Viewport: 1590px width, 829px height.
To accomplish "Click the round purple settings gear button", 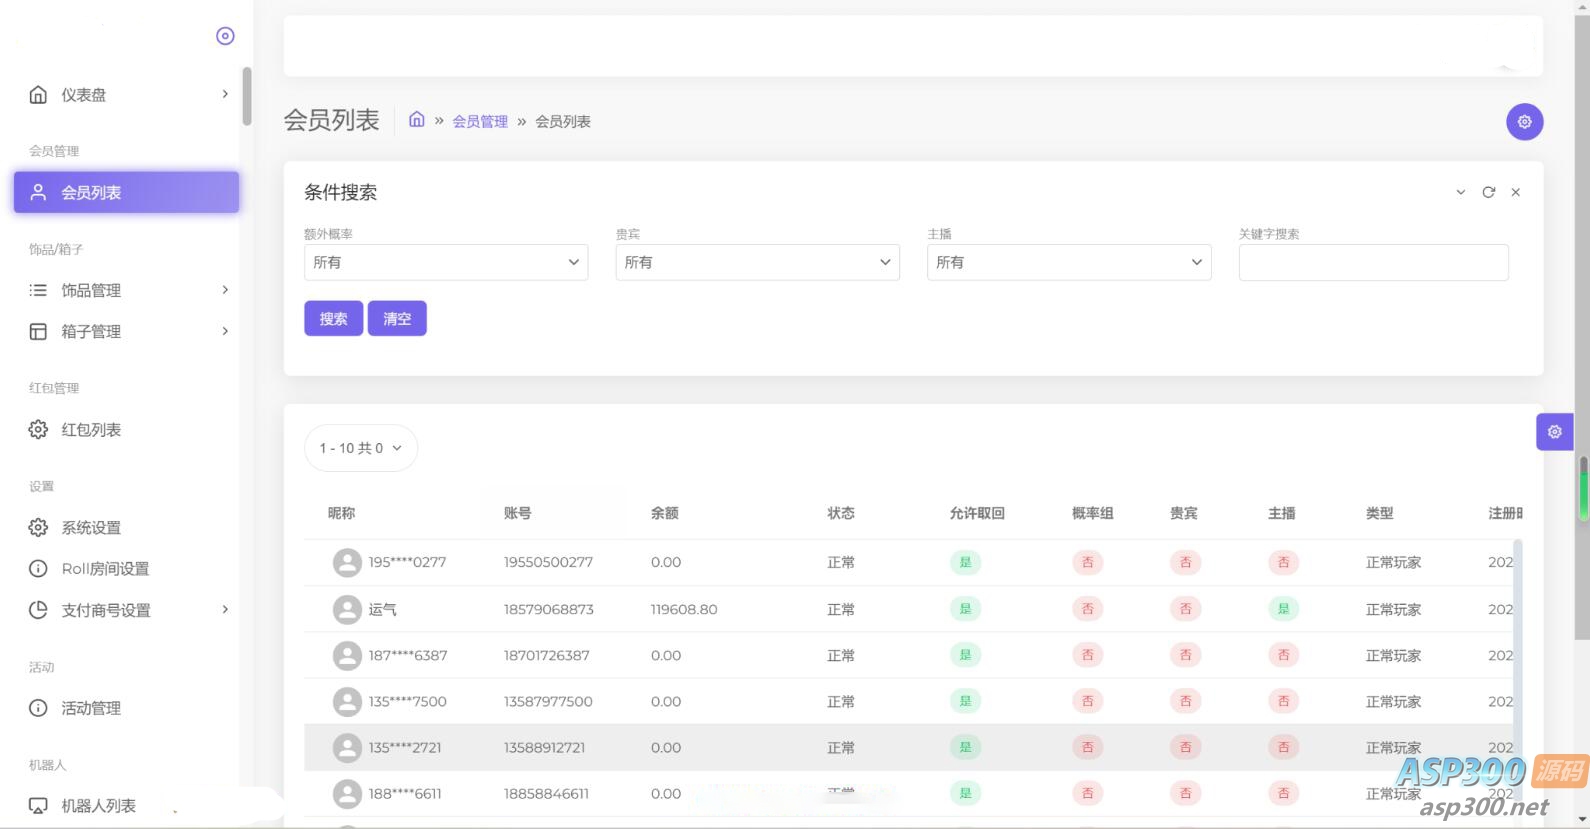I will pyautogui.click(x=1524, y=122).
